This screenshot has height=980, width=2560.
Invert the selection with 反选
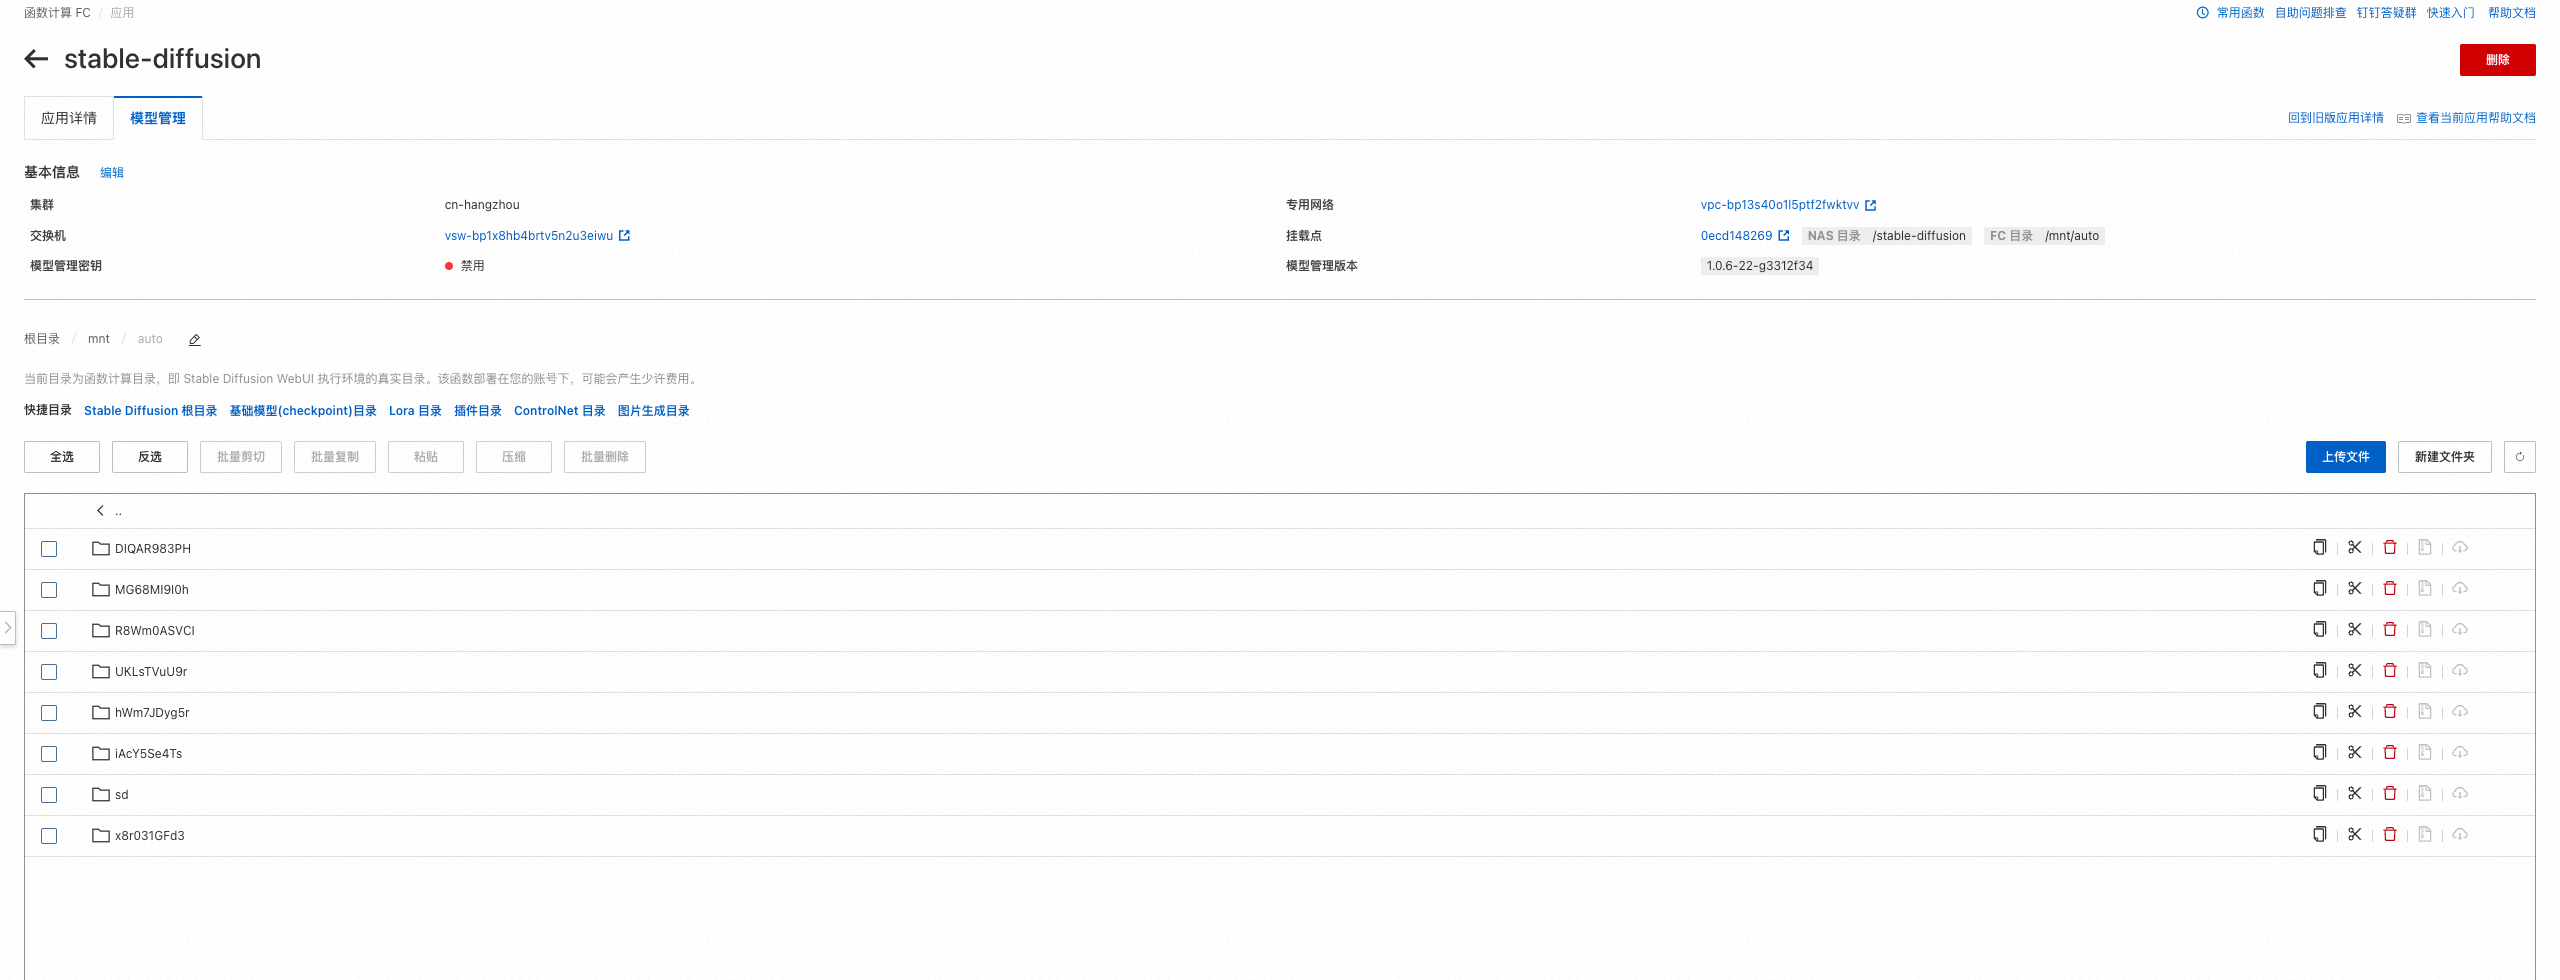click(x=150, y=457)
